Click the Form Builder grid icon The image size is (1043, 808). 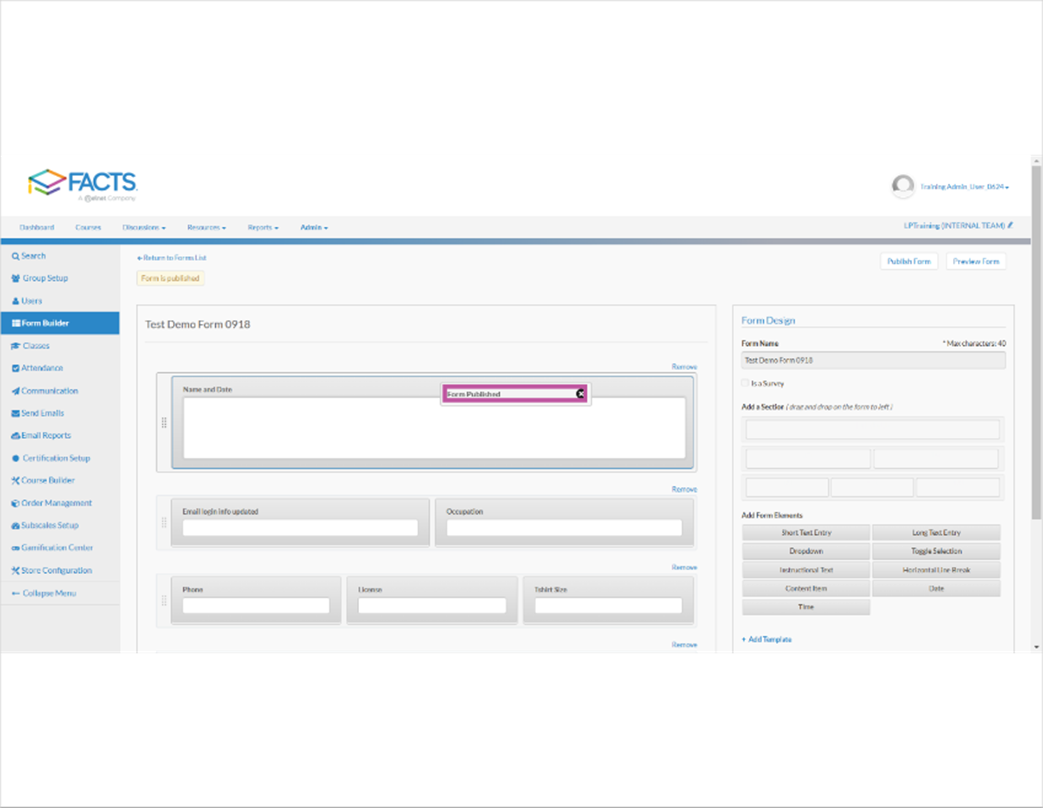click(16, 323)
